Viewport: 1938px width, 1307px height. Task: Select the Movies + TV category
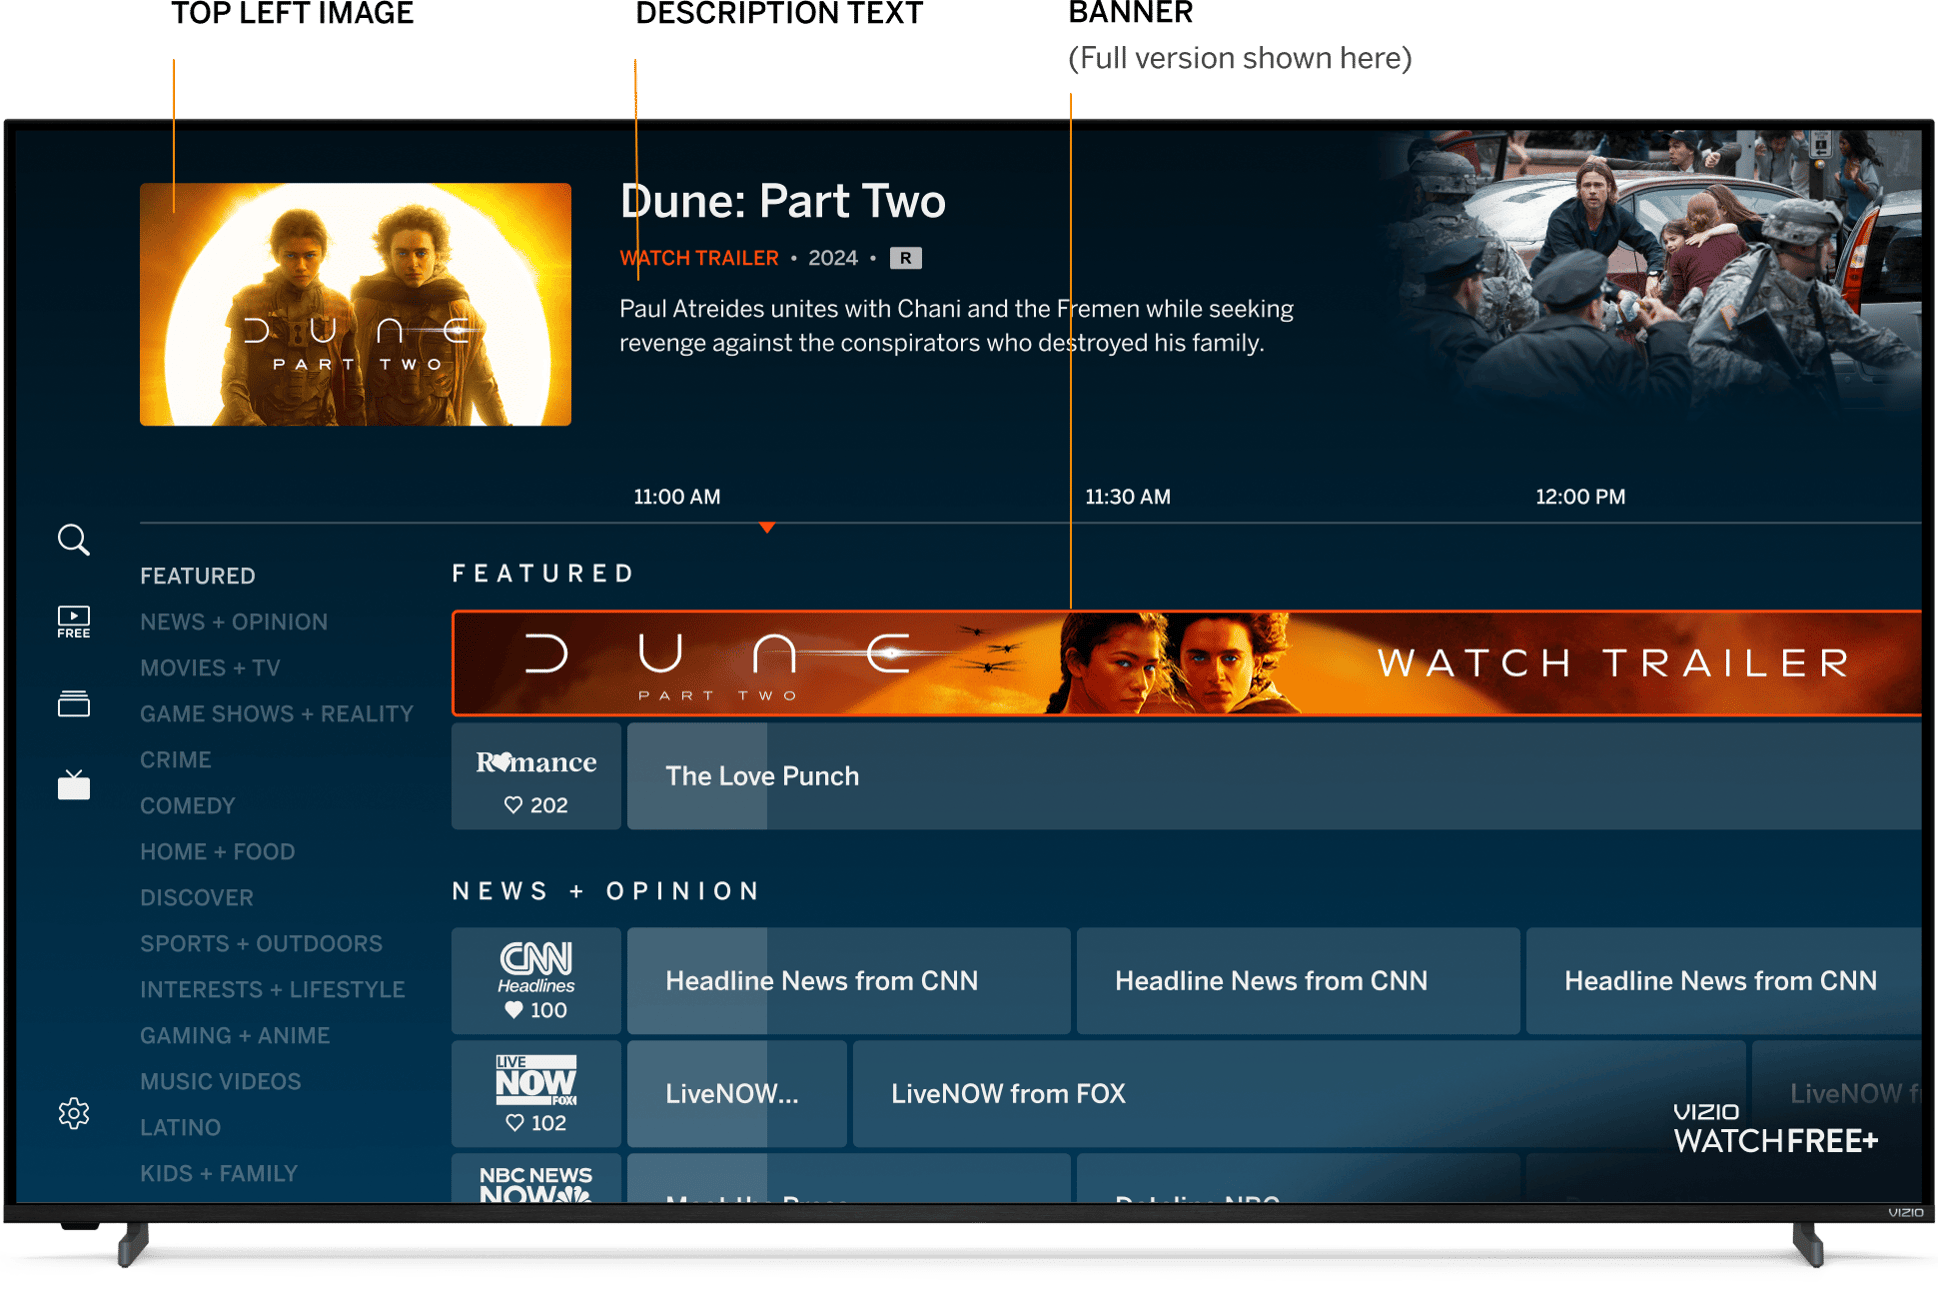click(x=210, y=667)
